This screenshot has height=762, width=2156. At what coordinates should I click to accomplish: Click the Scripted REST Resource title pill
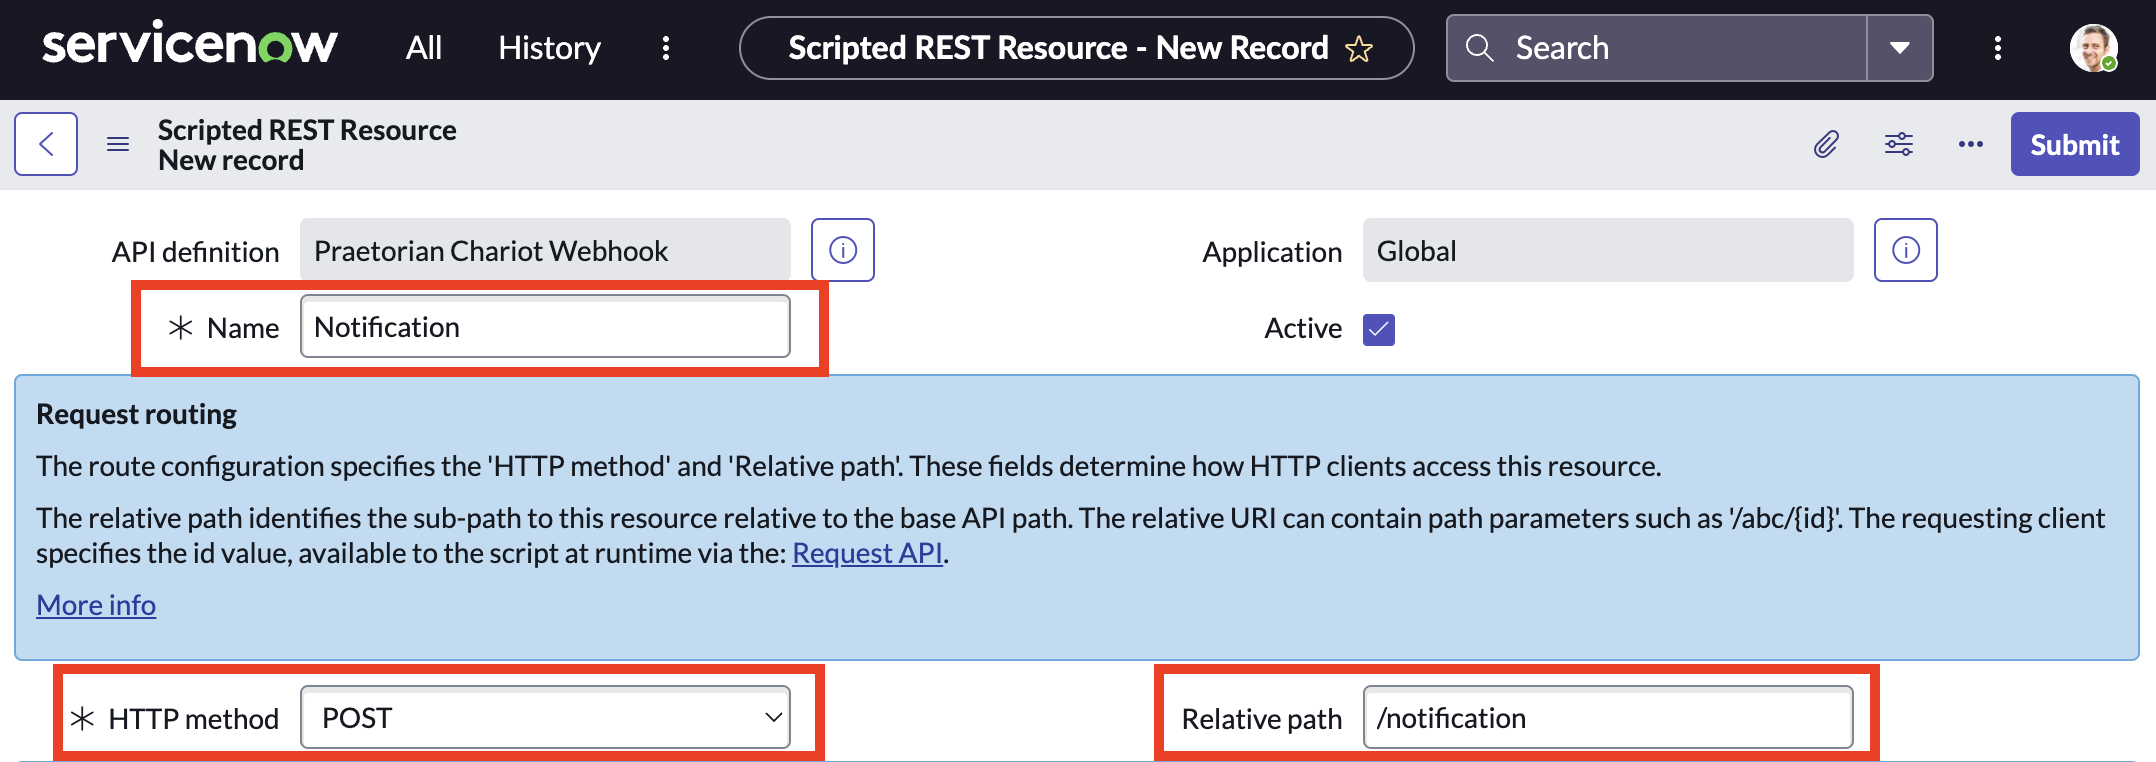click(1076, 48)
